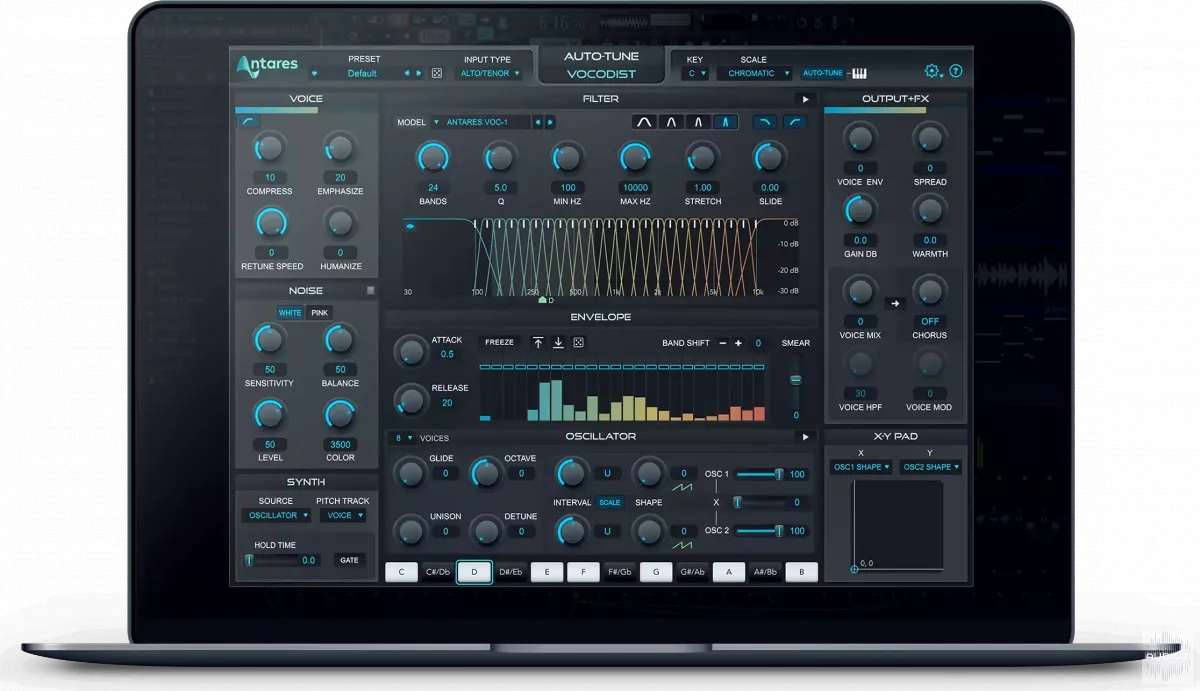Open the XY Pad Y-axis OSC2 SHAPE dropdown
1200x691 pixels.
(x=930, y=467)
